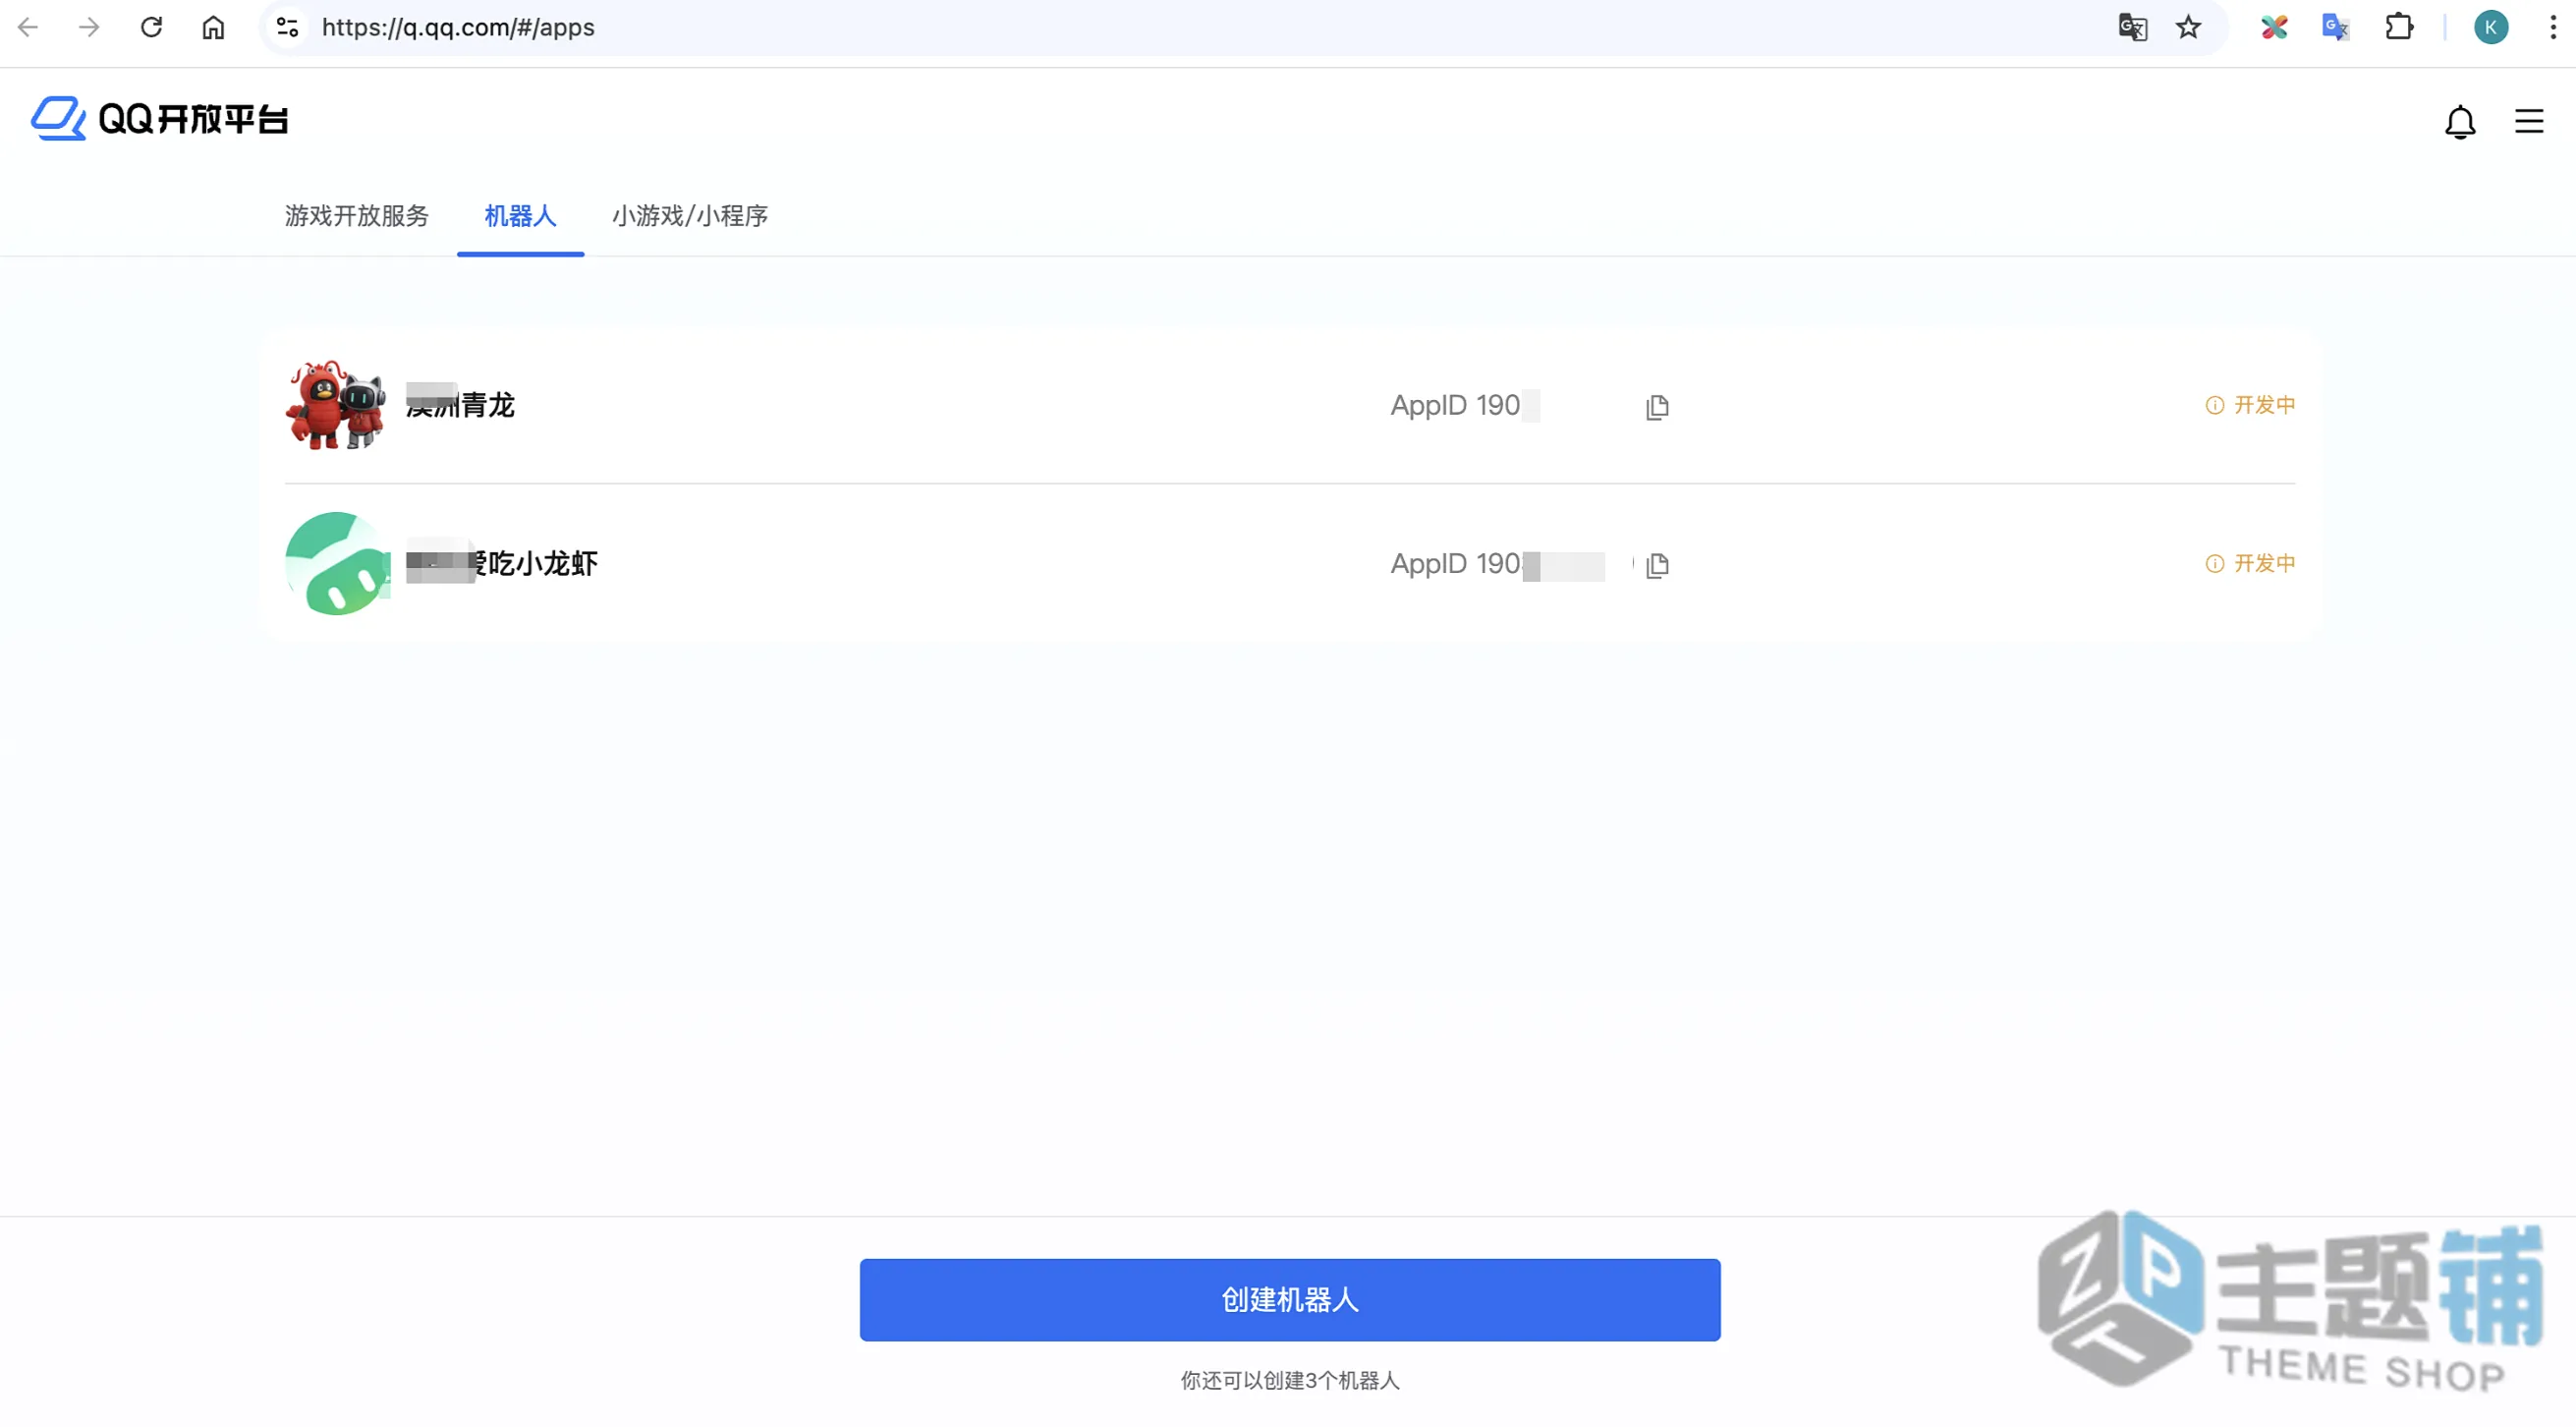Open the Google Translate extension
The image size is (2576, 1427).
[x=2335, y=27]
